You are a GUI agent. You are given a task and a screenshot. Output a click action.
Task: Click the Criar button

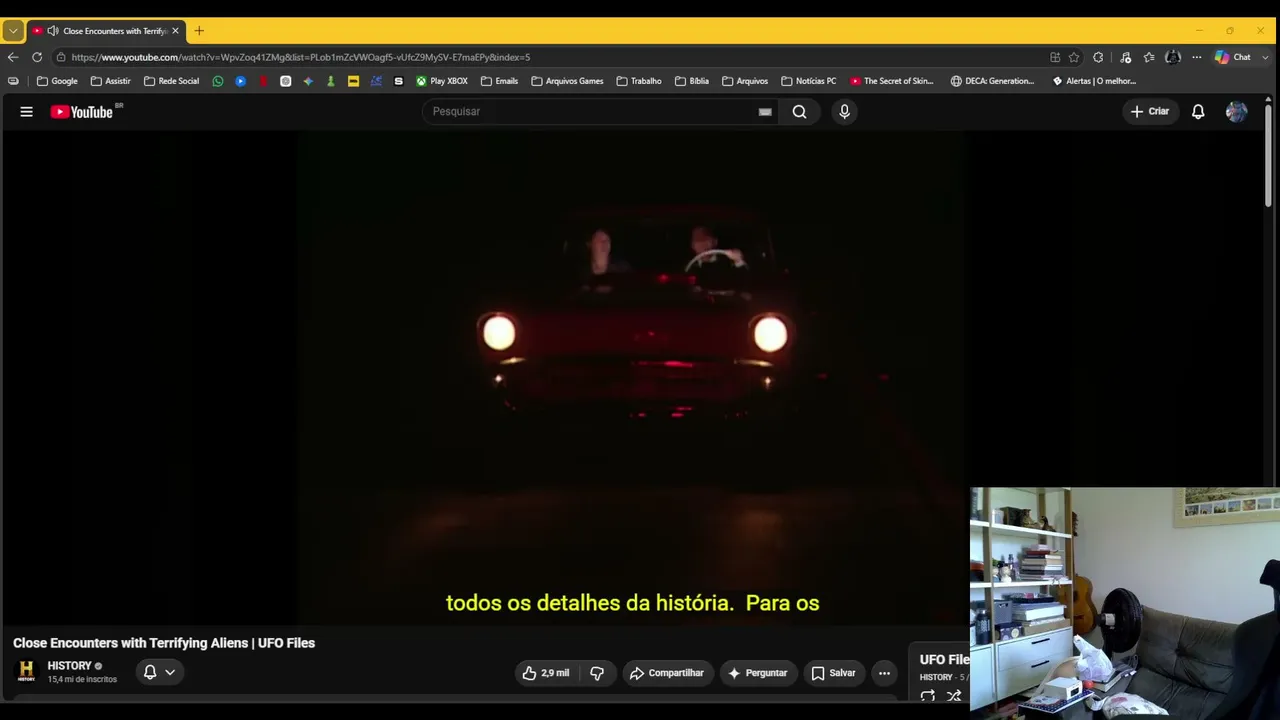(1150, 112)
